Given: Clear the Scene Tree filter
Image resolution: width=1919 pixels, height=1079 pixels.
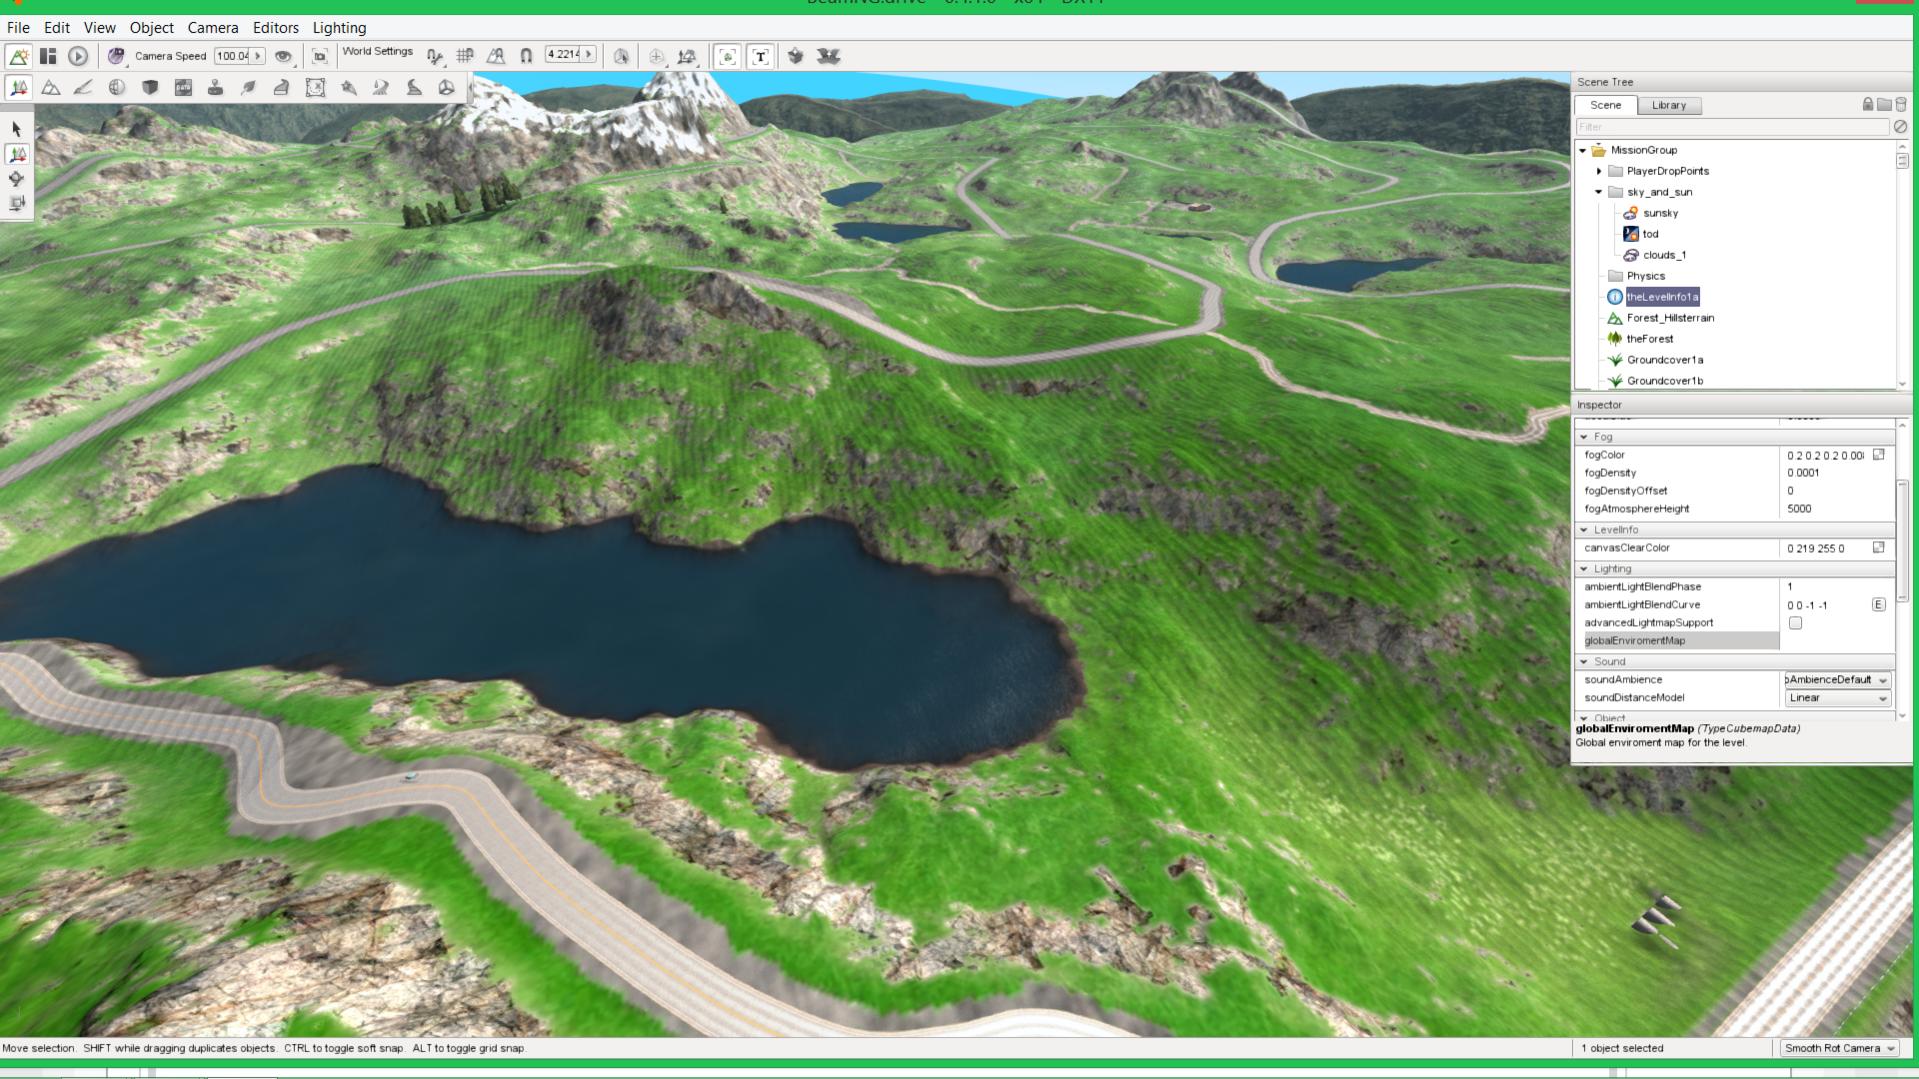Looking at the screenshot, I should [x=1900, y=127].
